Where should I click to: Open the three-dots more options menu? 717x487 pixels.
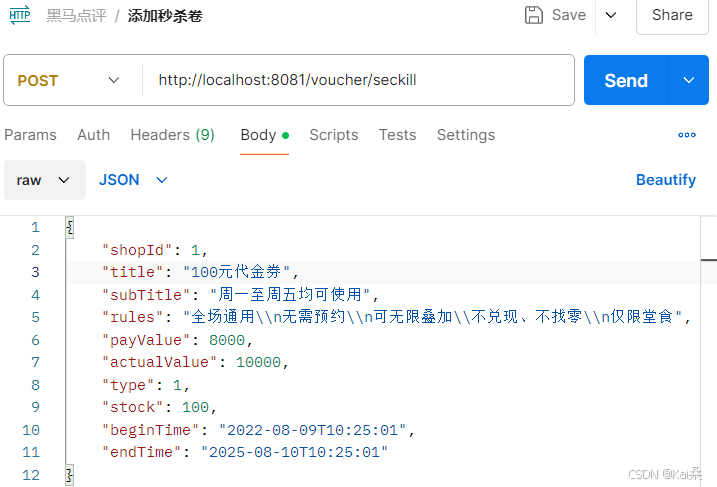pos(687,135)
